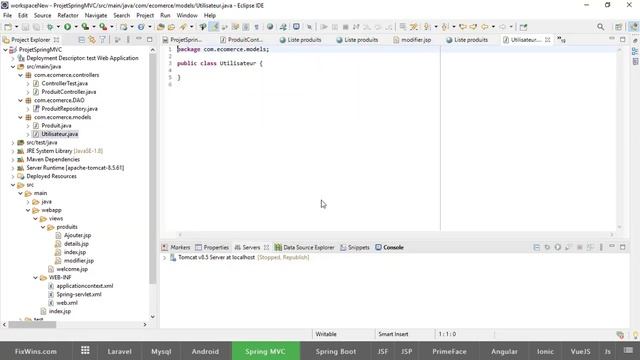The width and height of the screenshot is (640, 360).
Task: Collapse the WEB-INF folder
Action: (36, 278)
